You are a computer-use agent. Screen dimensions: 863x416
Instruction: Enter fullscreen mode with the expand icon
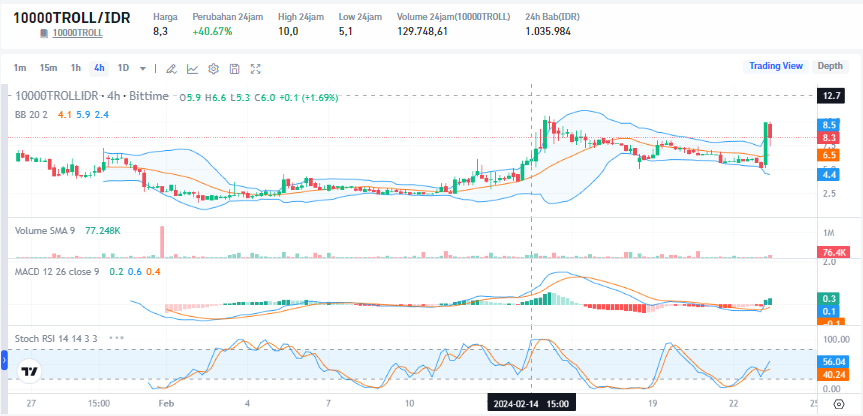click(x=256, y=68)
